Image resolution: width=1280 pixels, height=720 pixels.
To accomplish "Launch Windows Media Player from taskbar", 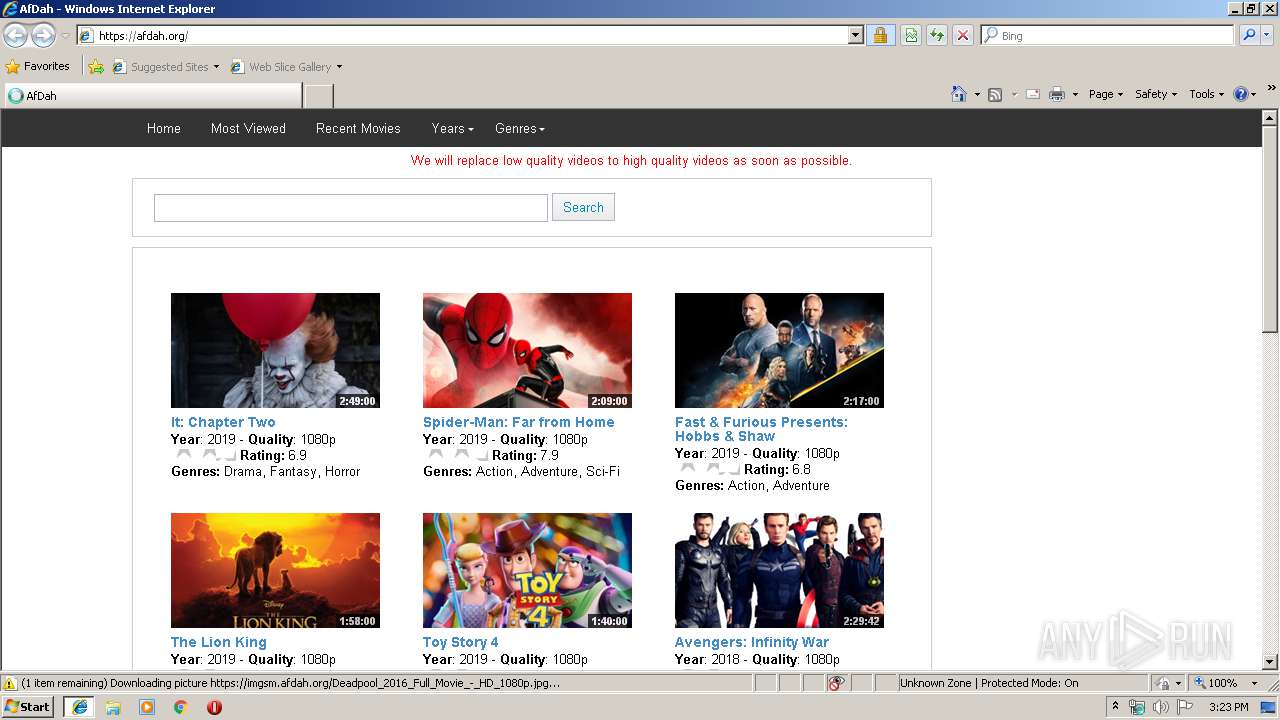I will pyautogui.click(x=147, y=707).
